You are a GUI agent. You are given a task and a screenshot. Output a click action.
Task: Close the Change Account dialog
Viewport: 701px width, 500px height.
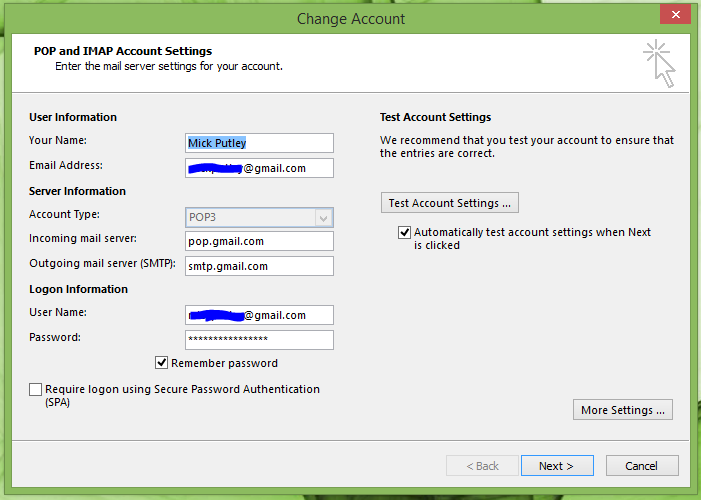pyautogui.click(x=676, y=14)
